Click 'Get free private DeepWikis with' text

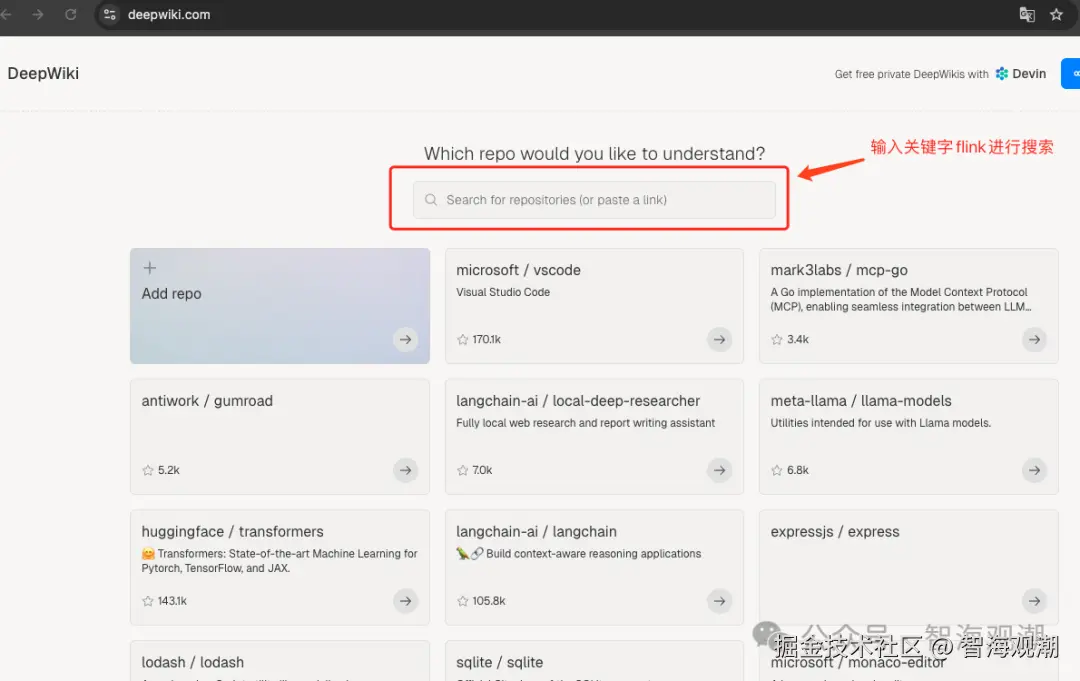click(911, 74)
